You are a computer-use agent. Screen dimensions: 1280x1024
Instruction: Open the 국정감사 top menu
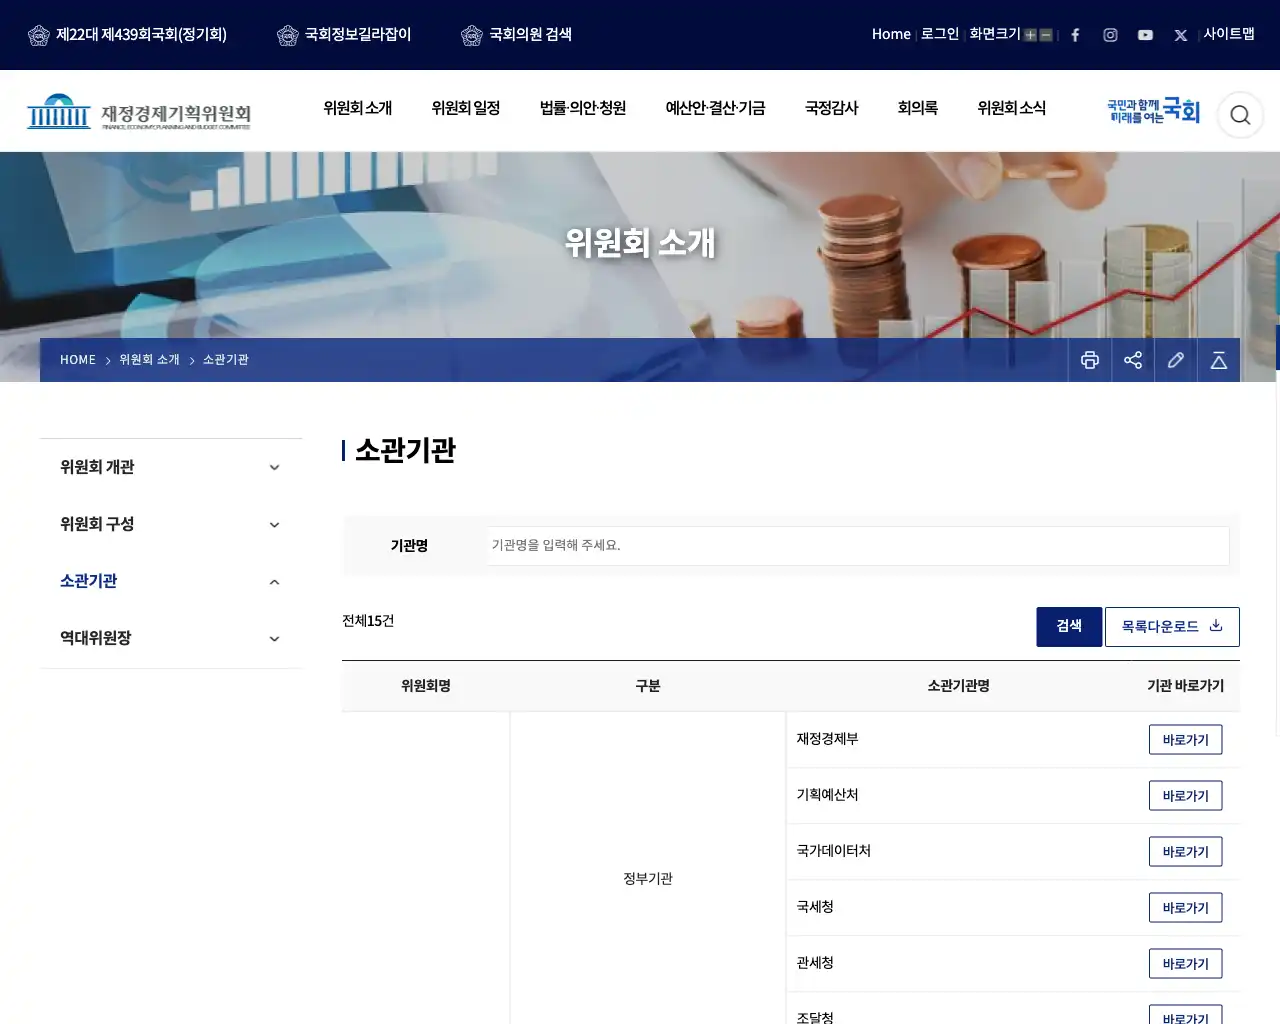pos(832,108)
